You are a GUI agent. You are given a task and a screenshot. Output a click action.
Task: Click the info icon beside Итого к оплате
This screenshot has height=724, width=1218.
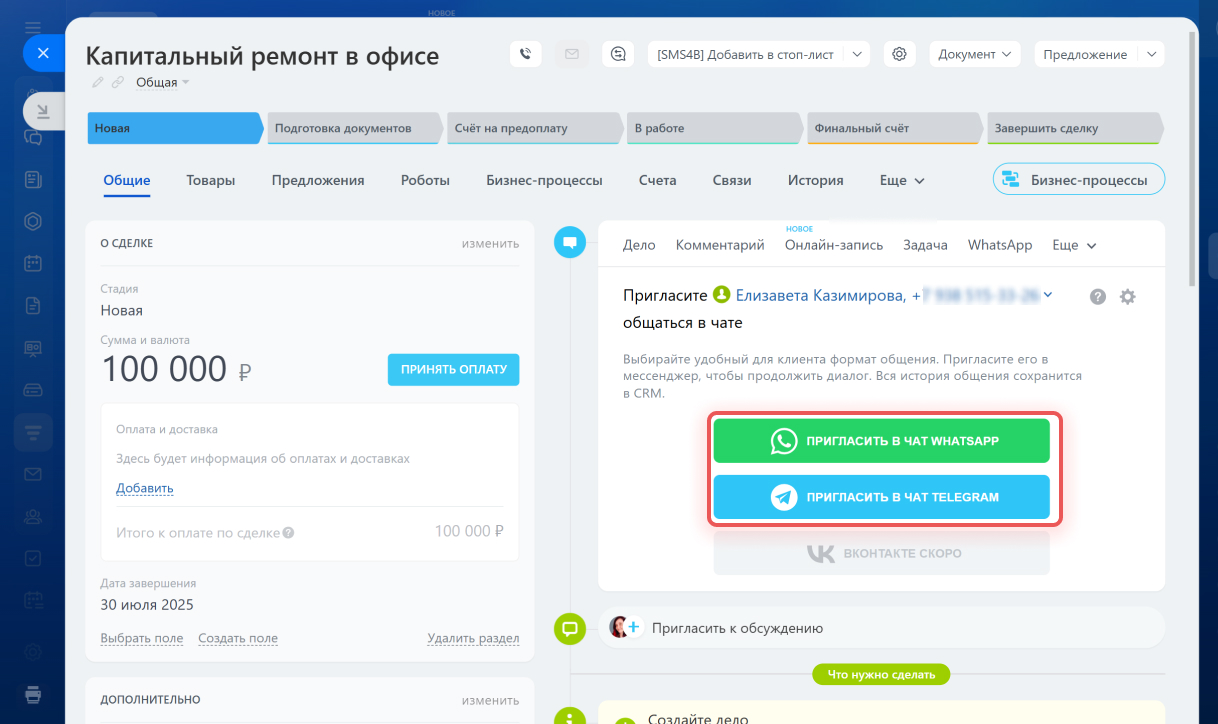point(289,533)
